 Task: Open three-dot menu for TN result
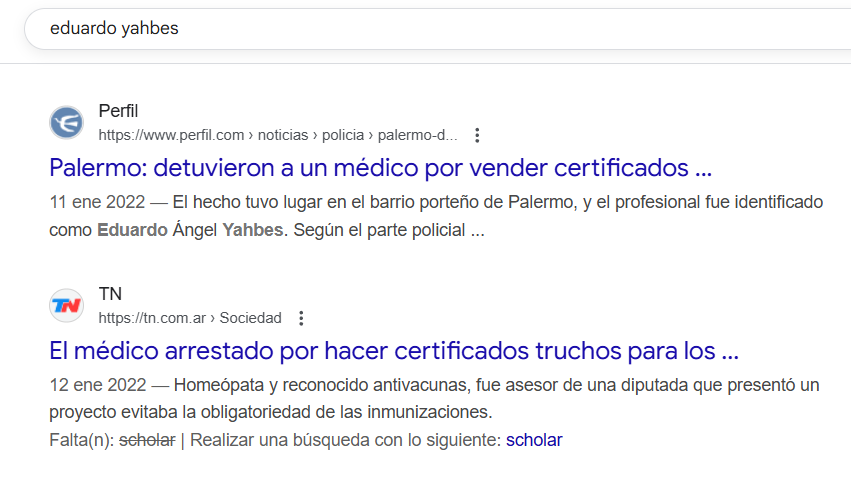click(x=301, y=318)
